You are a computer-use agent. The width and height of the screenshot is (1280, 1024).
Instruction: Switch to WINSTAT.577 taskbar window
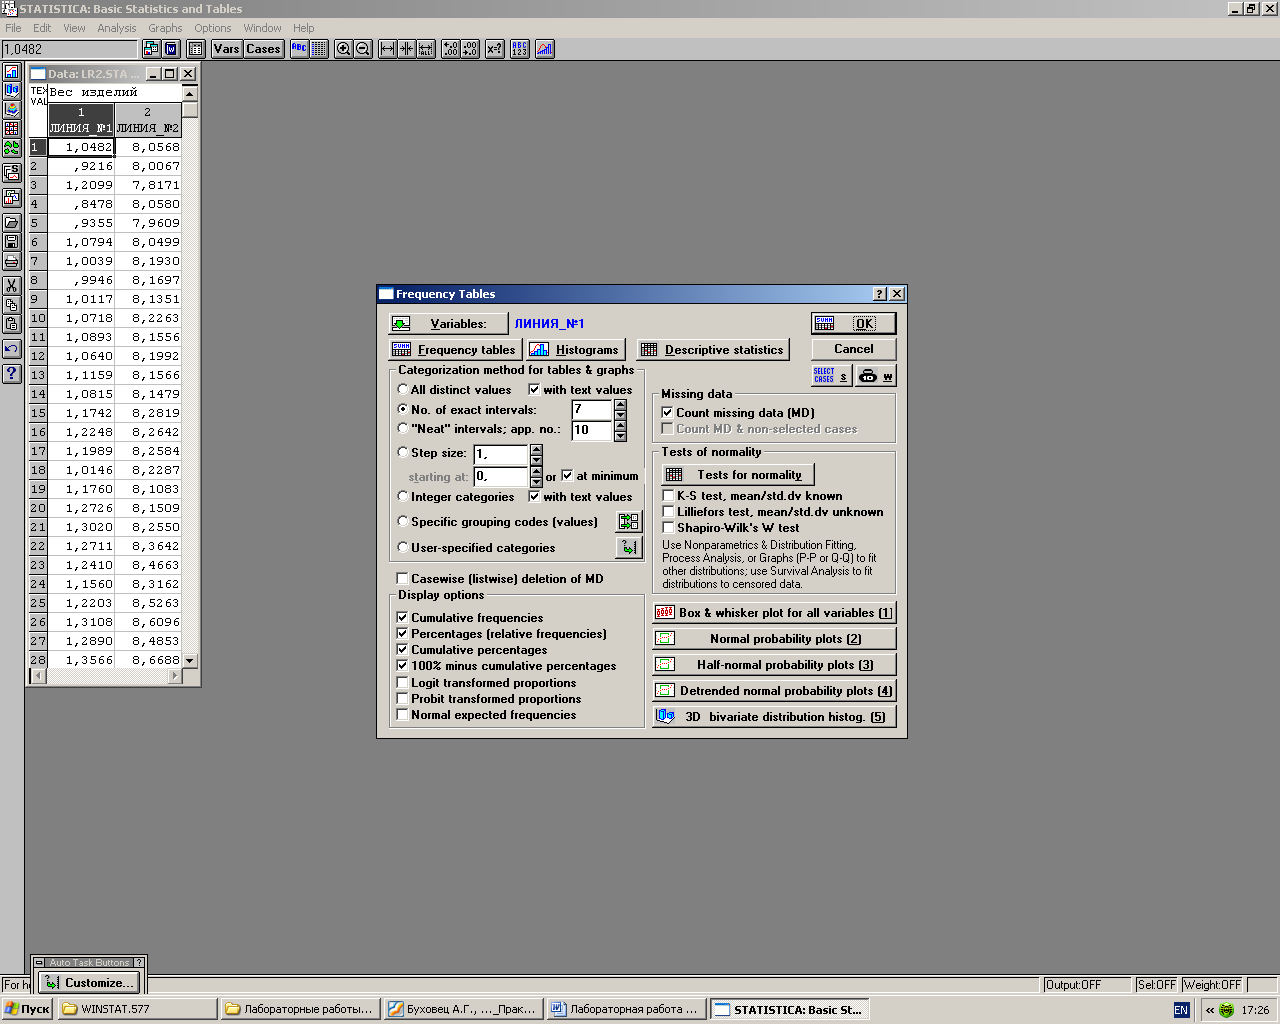[137, 1009]
